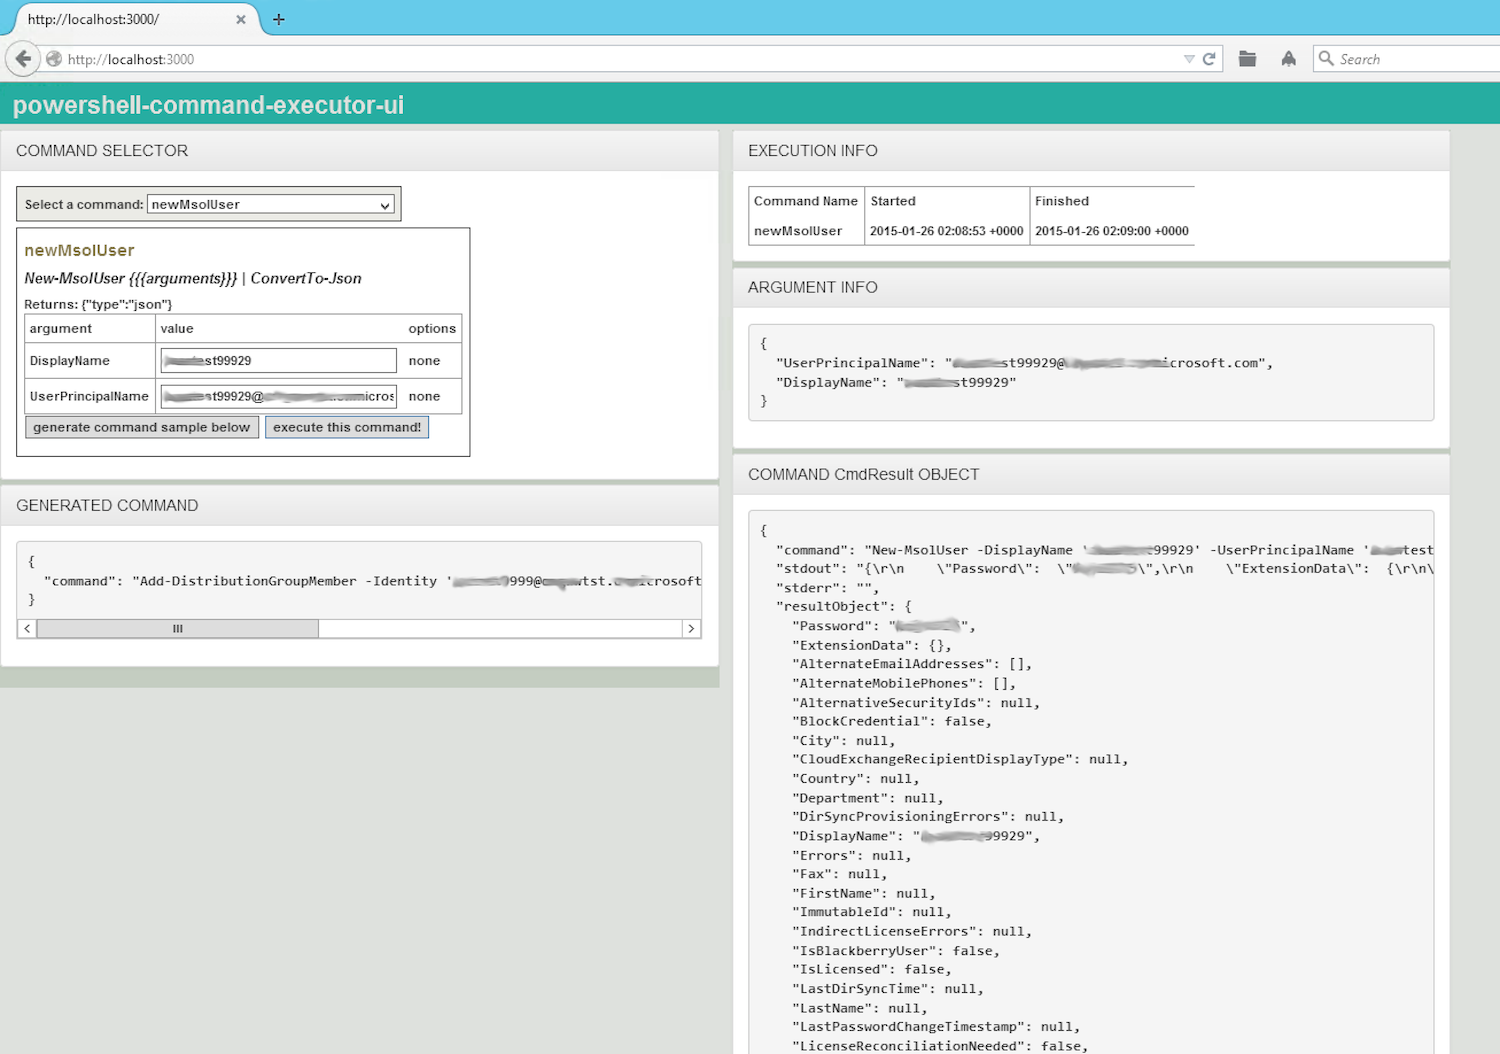
Task: Open a new tab with the plus button
Action: tap(279, 19)
